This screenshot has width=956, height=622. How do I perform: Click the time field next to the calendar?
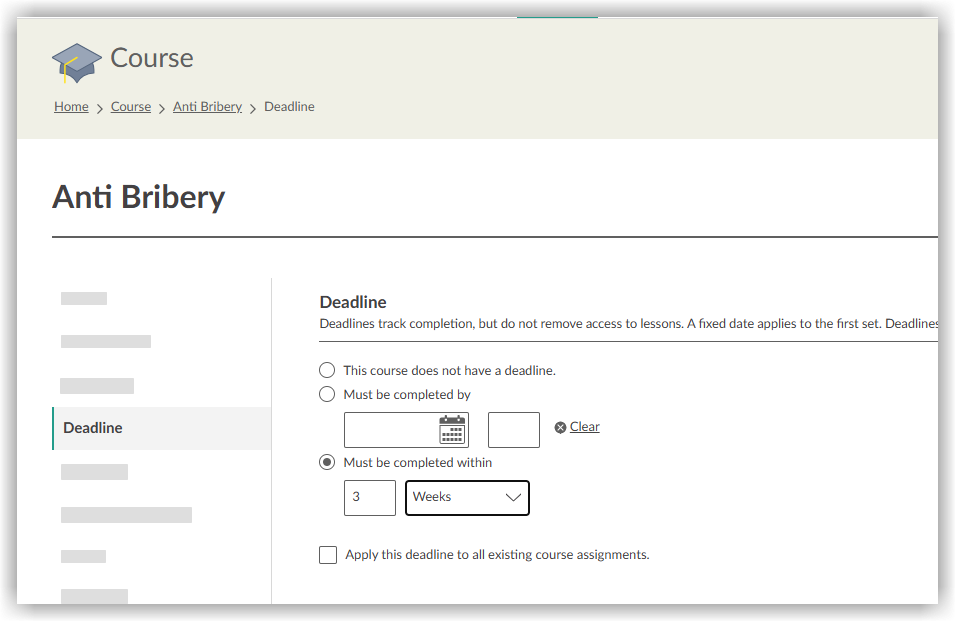pos(513,430)
